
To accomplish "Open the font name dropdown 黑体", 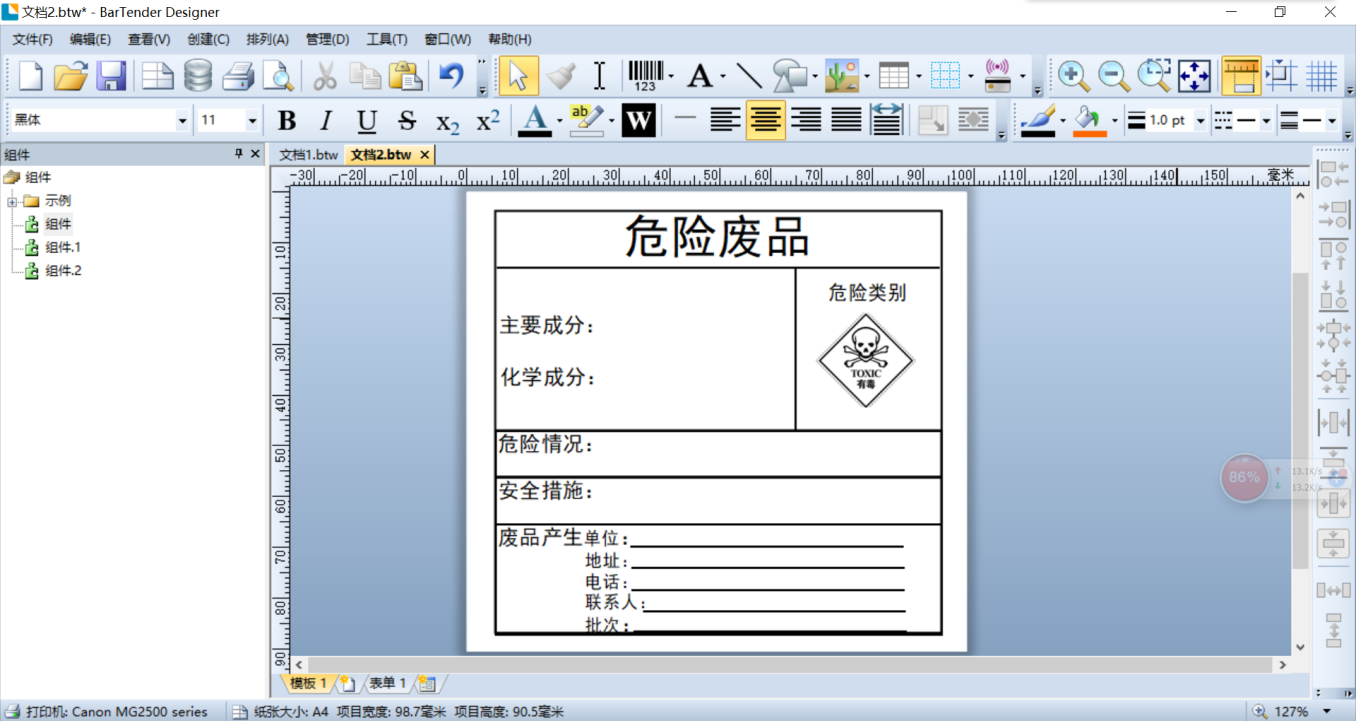I will (182, 121).
